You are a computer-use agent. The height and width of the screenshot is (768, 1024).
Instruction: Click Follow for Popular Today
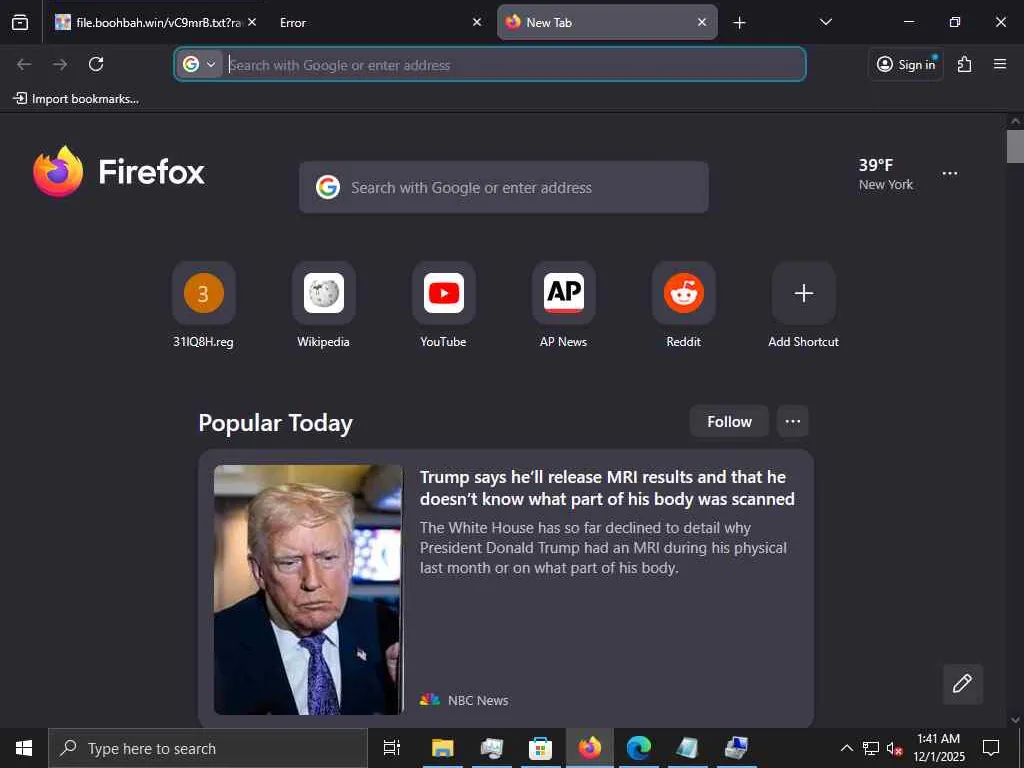coord(729,422)
